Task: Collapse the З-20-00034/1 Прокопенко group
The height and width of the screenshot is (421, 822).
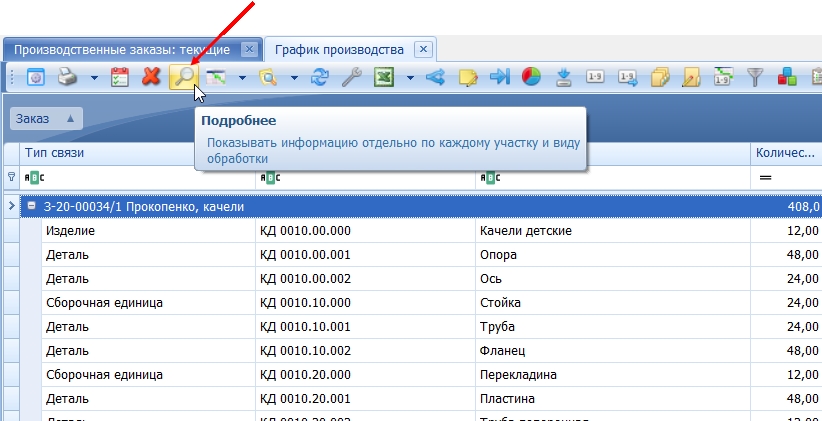Action: (x=31, y=207)
